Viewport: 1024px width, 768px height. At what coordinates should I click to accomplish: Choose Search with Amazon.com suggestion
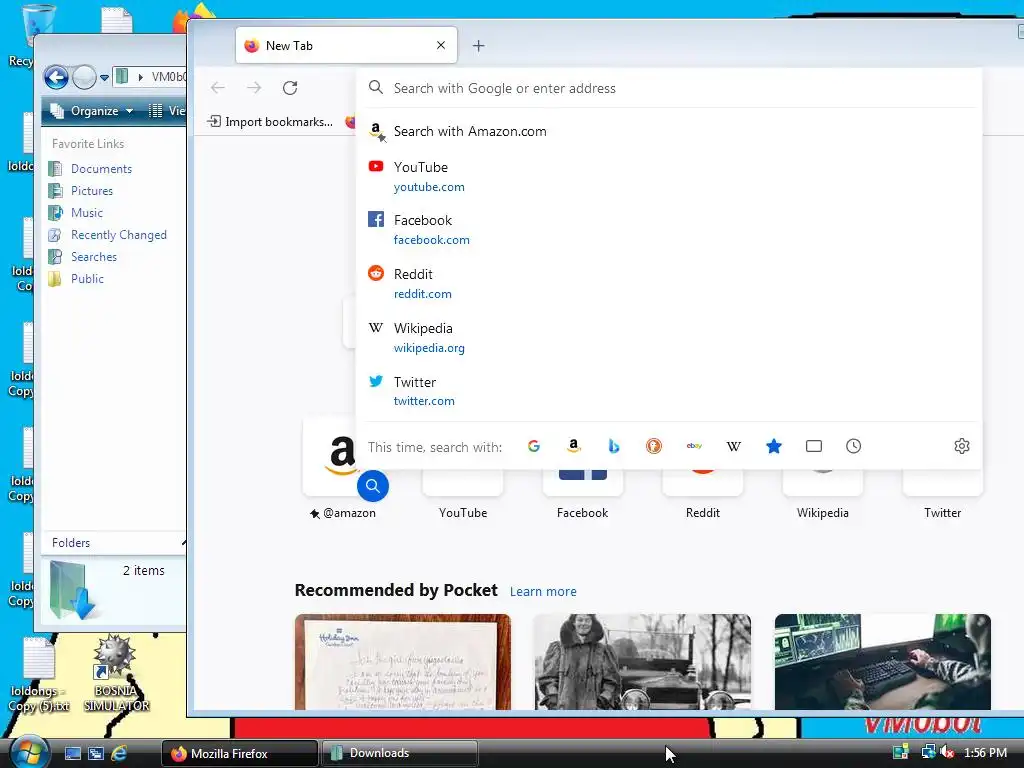[x=669, y=131]
